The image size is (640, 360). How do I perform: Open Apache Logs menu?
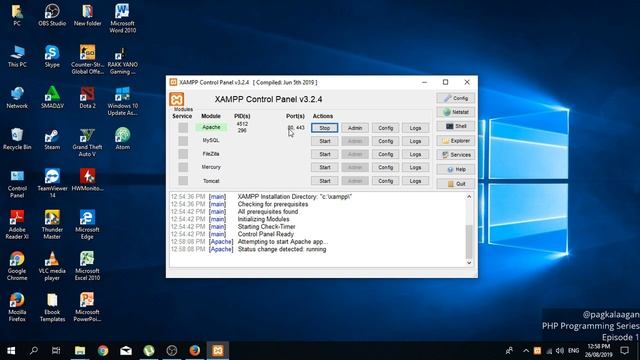[x=415, y=128]
